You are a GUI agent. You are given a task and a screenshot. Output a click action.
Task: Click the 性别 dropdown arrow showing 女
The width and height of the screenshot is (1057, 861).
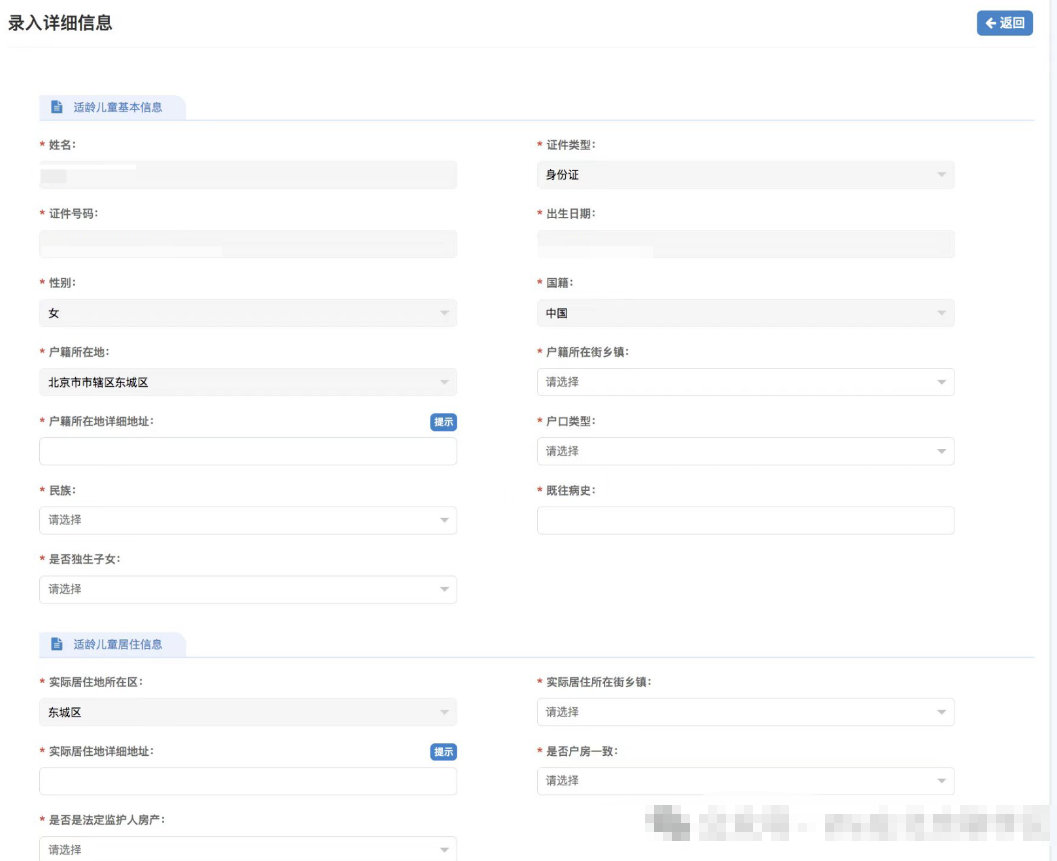coord(444,313)
